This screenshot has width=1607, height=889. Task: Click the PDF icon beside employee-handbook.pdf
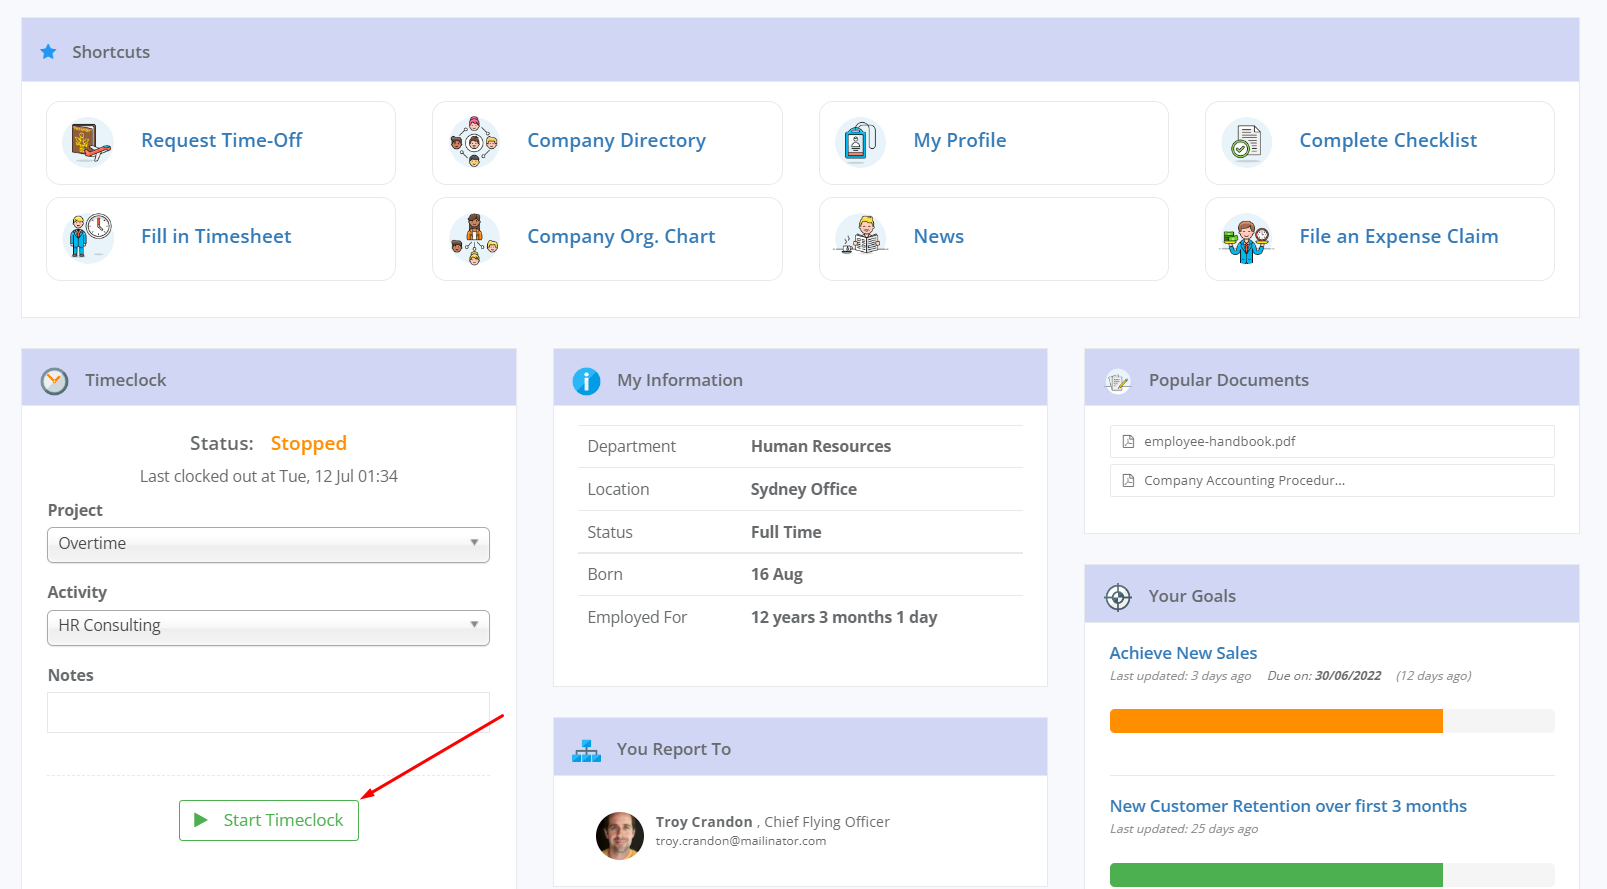[x=1128, y=441]
